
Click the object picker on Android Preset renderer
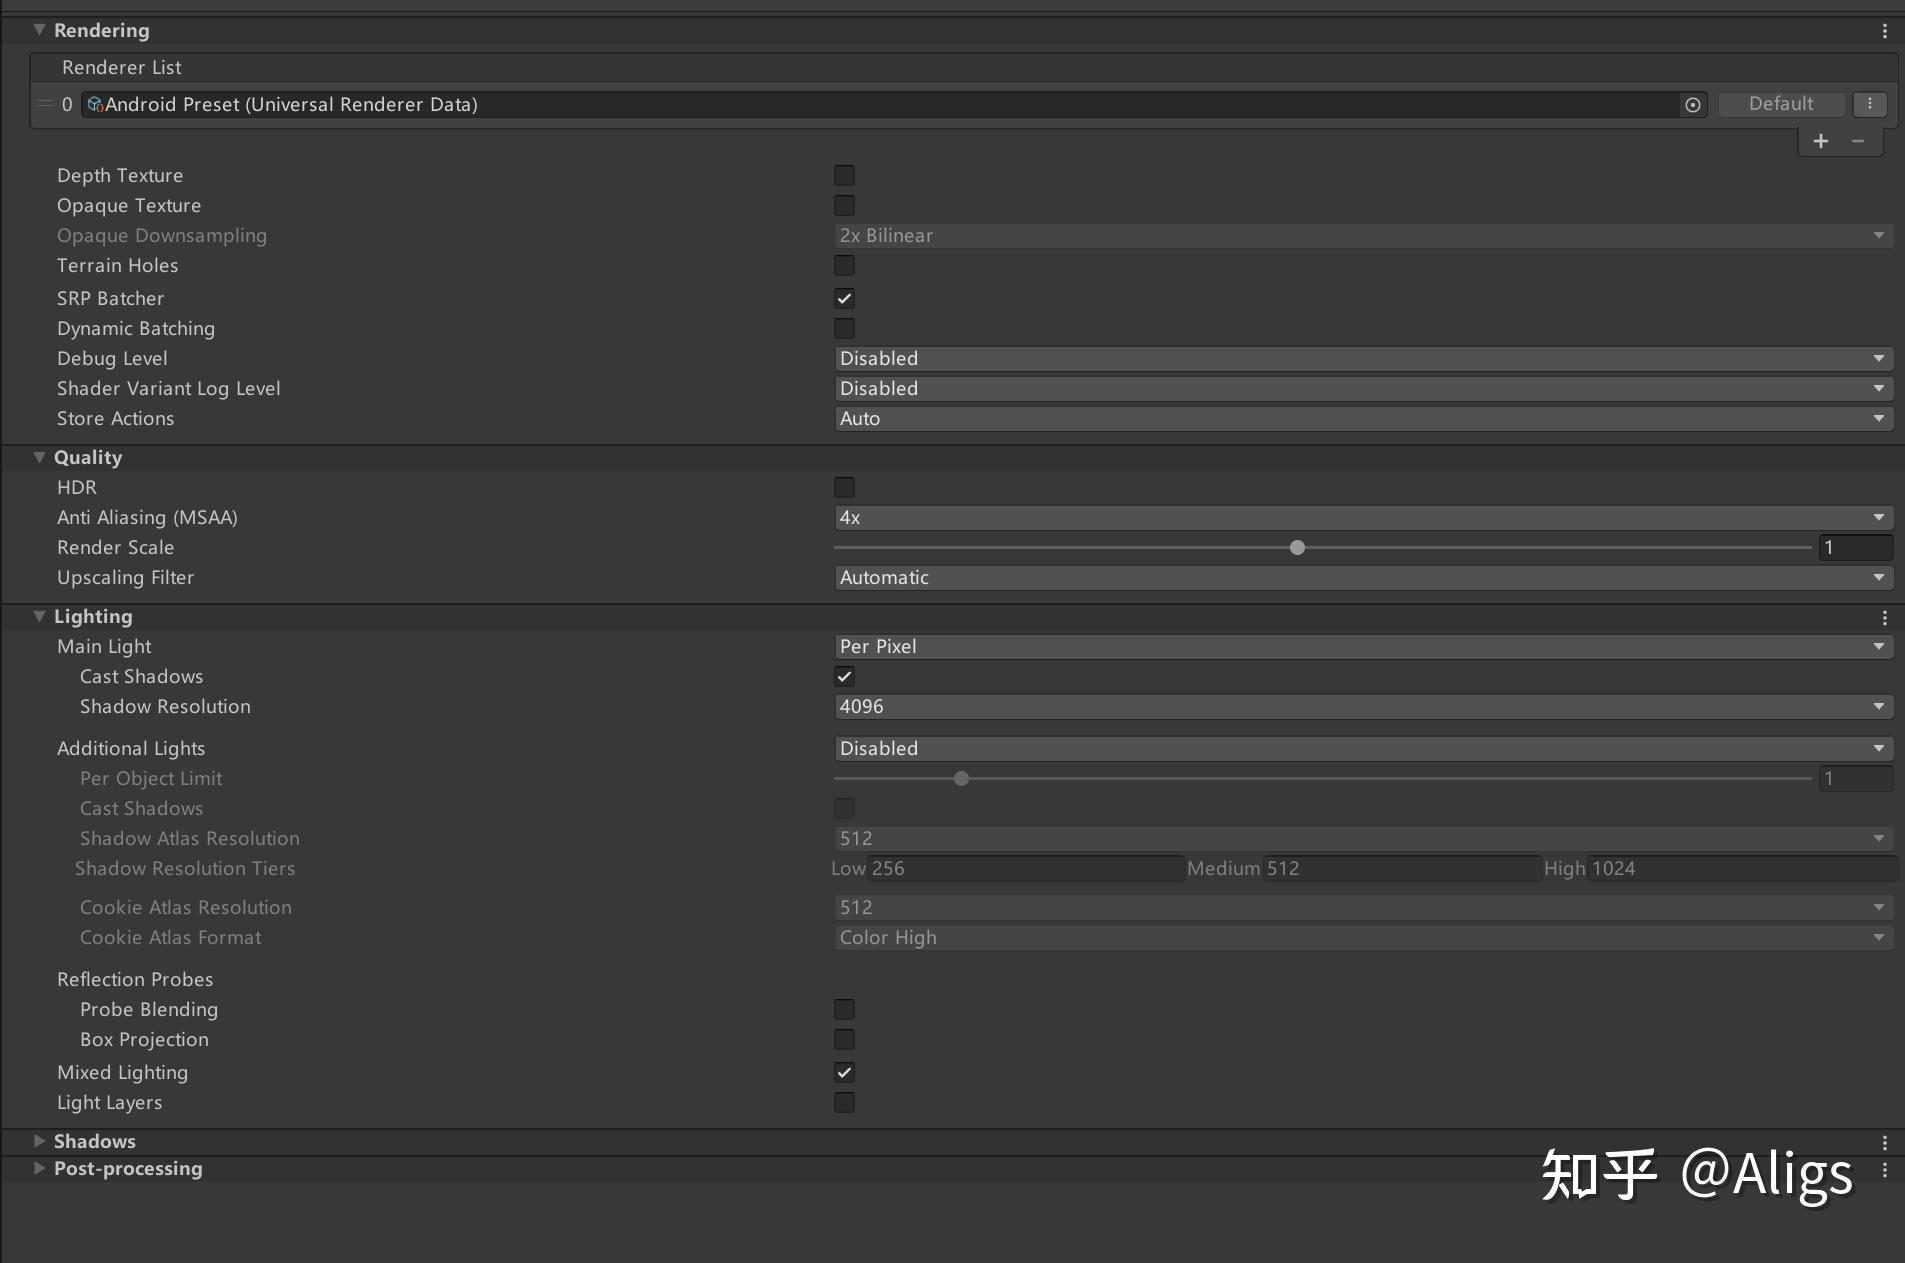(1690, 104)
